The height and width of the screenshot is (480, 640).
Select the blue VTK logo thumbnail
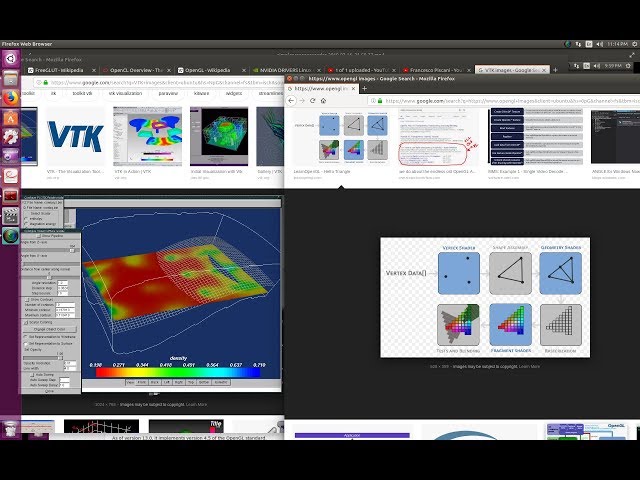tap(75, 136)
